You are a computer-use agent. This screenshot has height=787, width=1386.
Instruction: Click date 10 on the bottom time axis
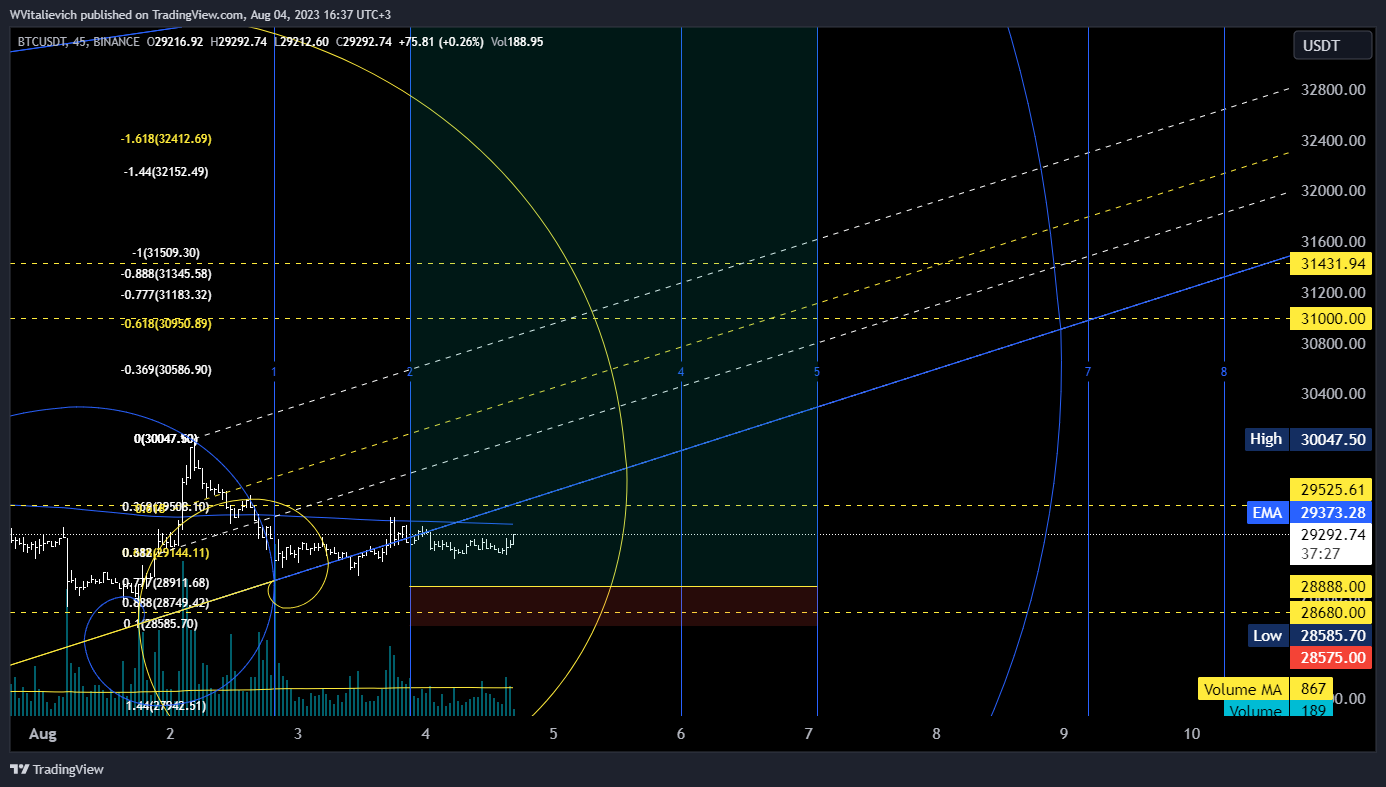pyautogui.click(x=1191, y=734)
